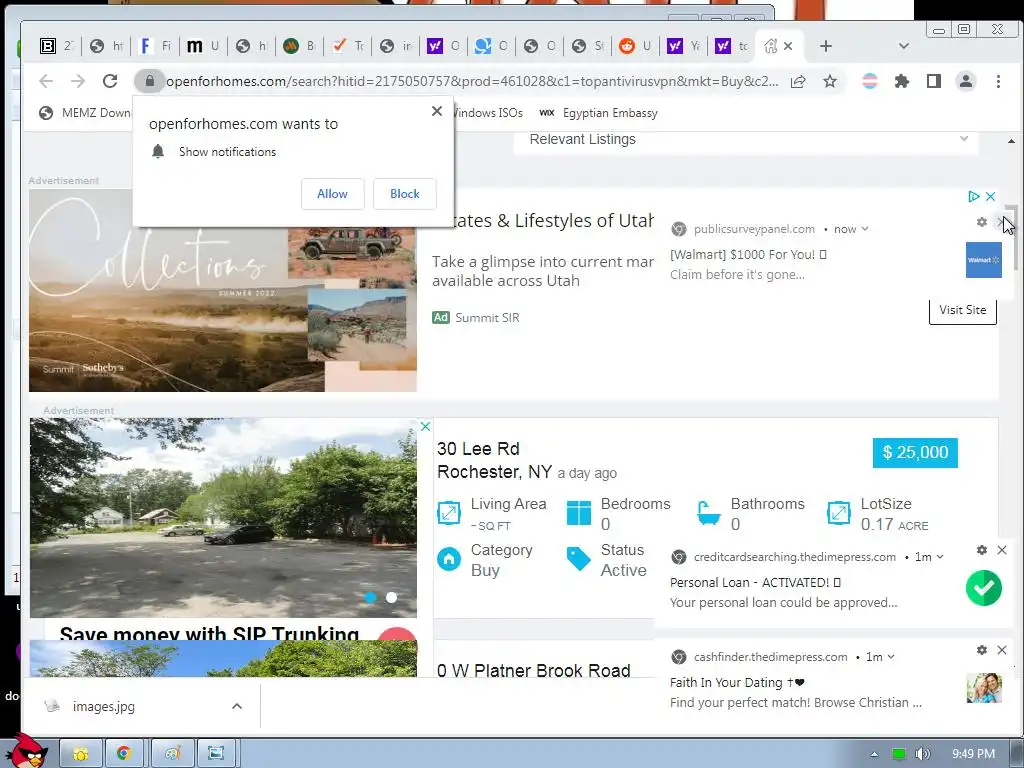
Task: Switch to the first Yahoo tab
Action: click(x=443, y=46)
